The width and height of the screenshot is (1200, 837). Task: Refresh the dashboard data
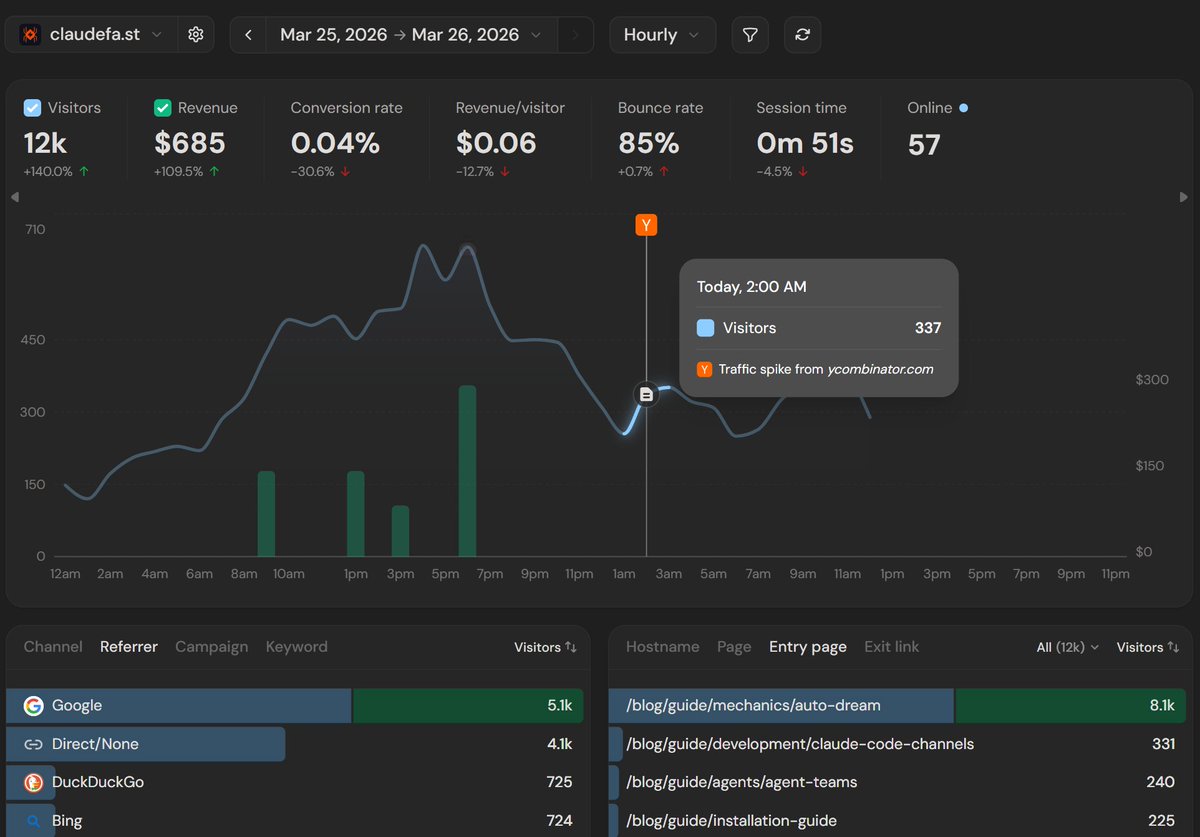tap(802, 35)
